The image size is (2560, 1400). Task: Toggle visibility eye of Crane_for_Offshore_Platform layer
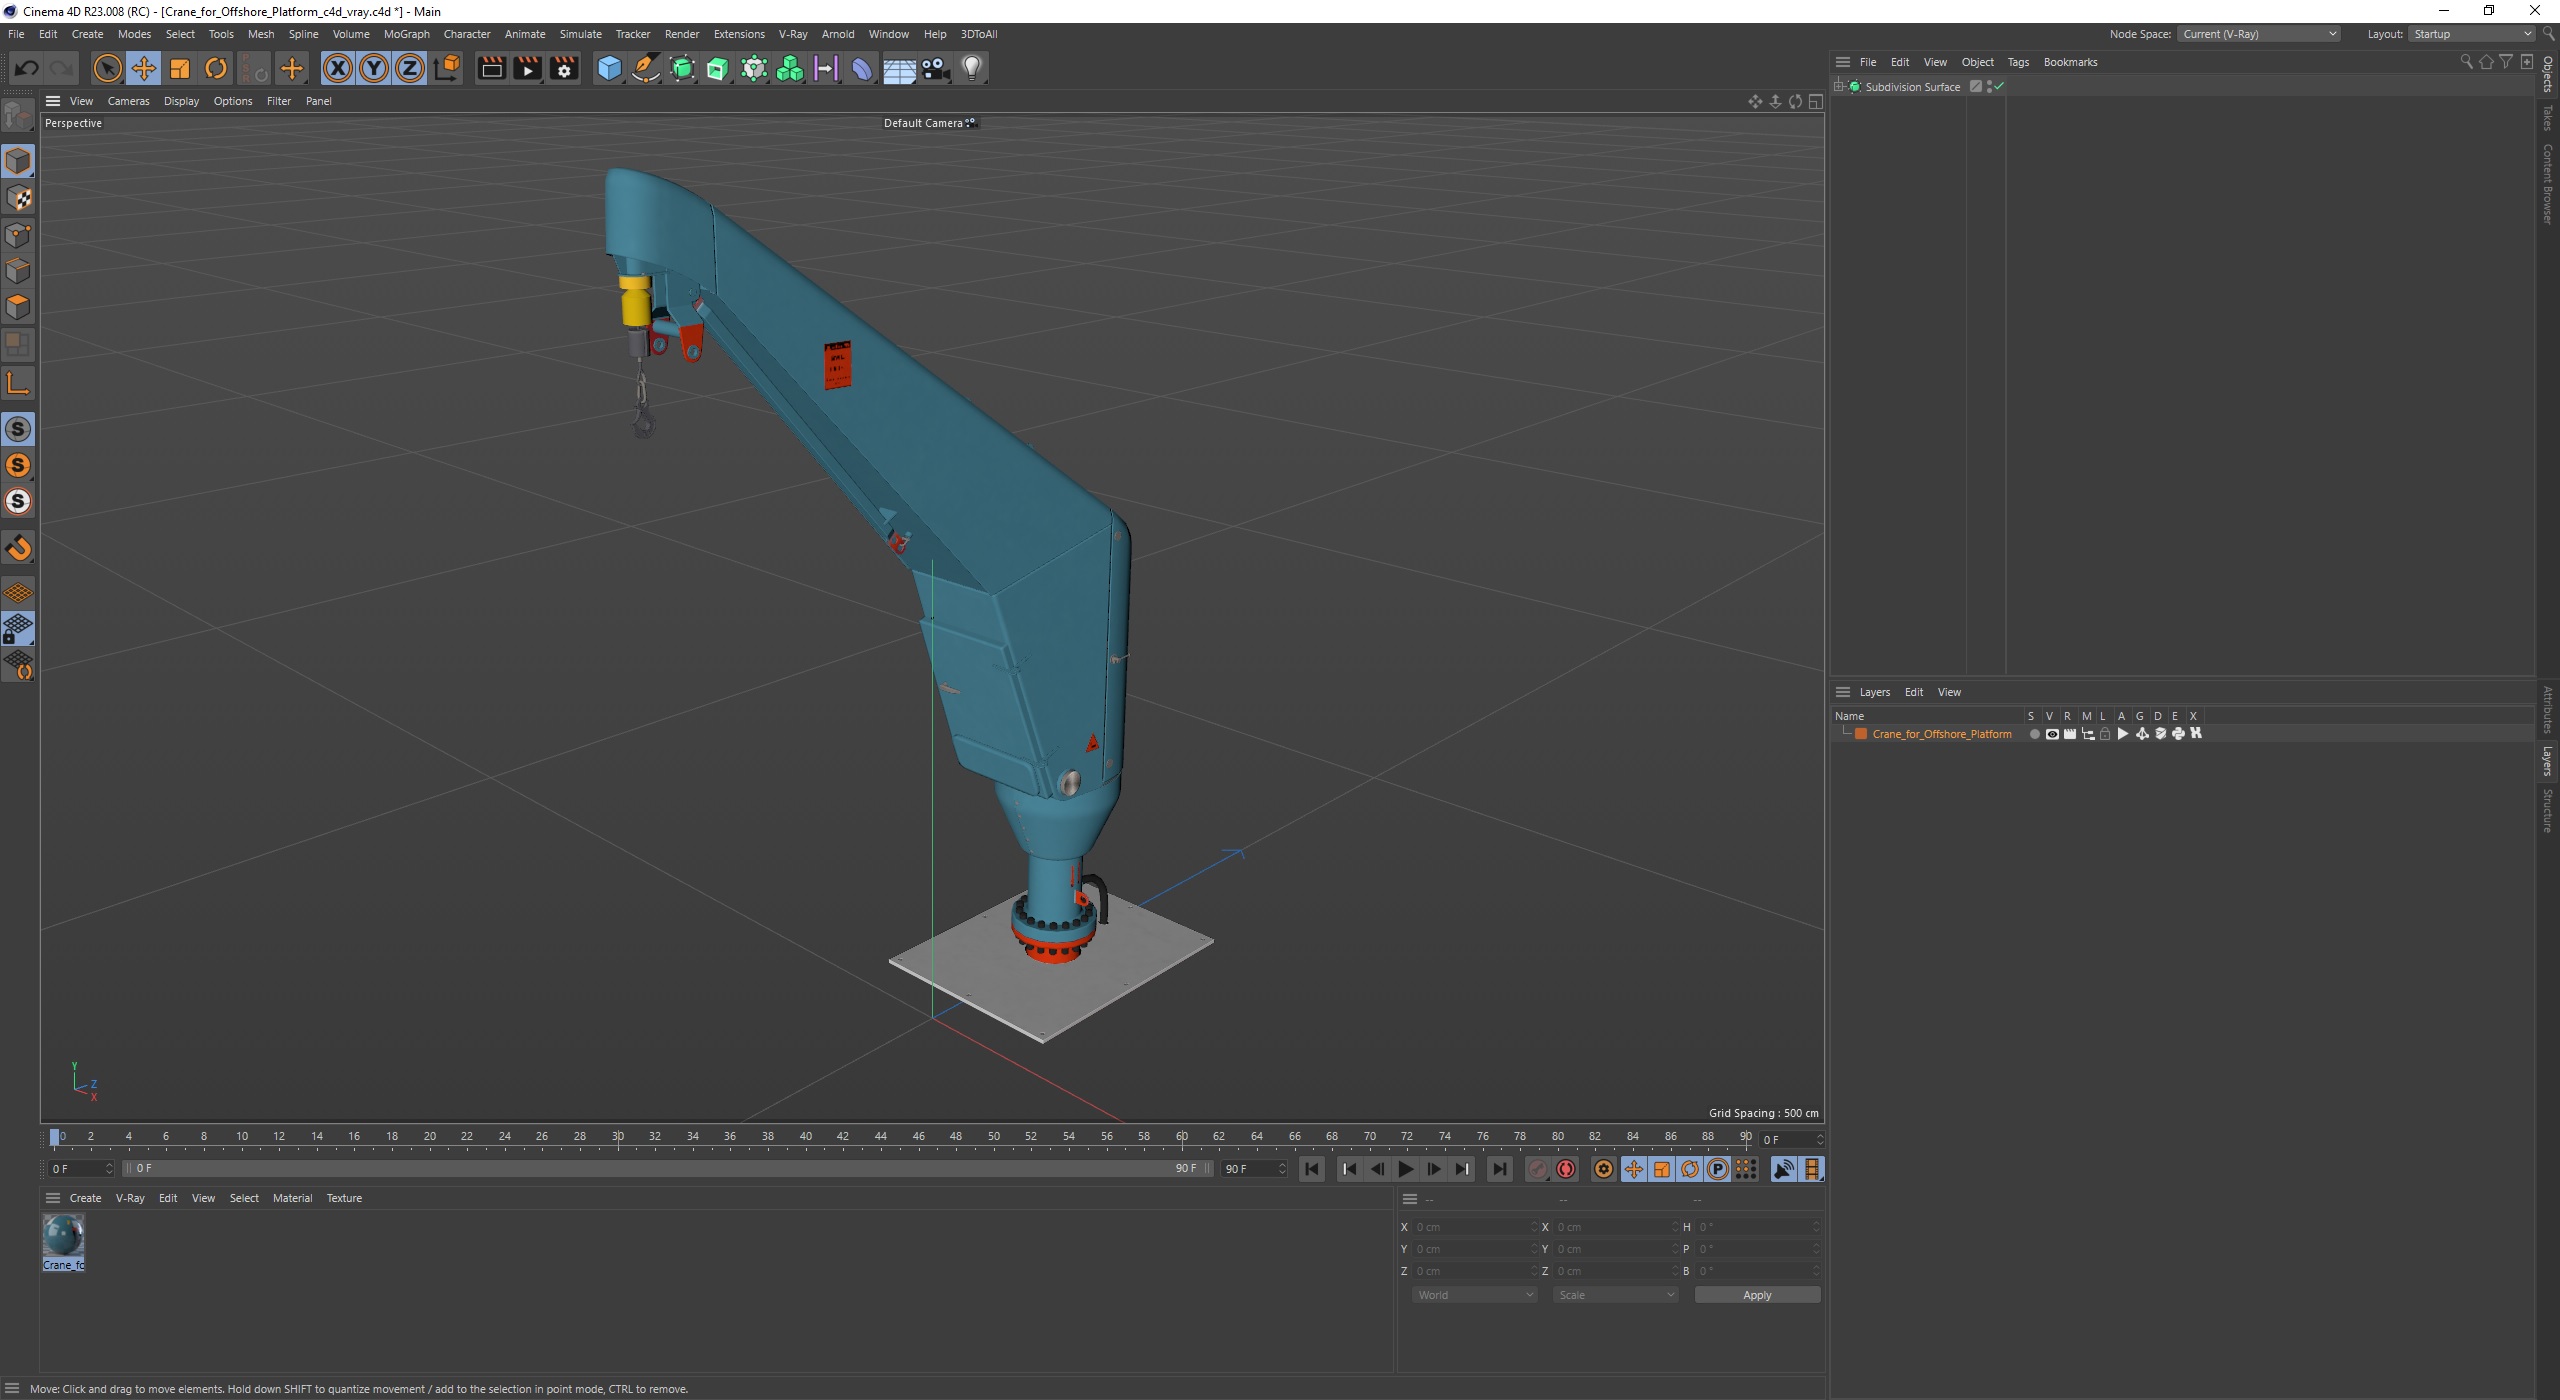click(2052, 734)
